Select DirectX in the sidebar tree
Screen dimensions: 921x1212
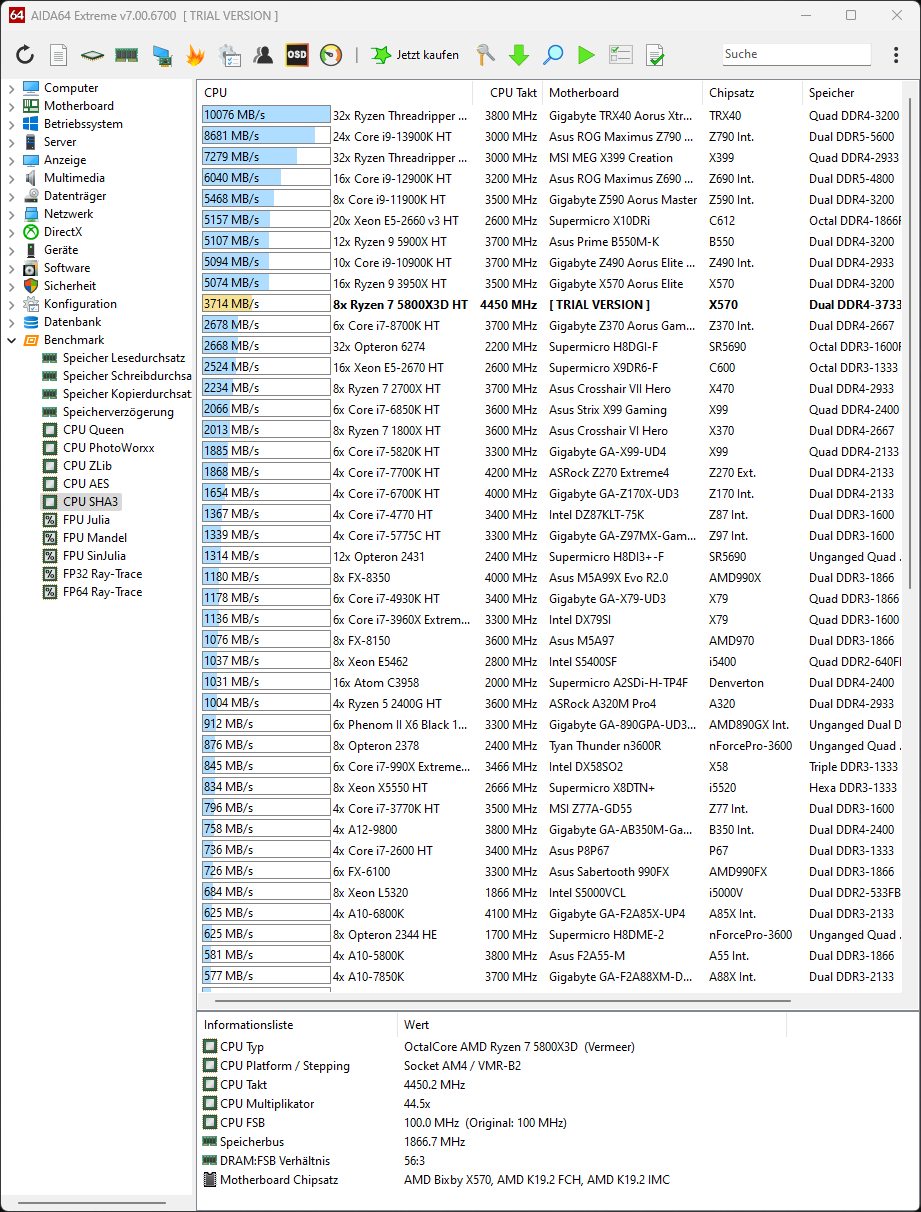point(62,232)
